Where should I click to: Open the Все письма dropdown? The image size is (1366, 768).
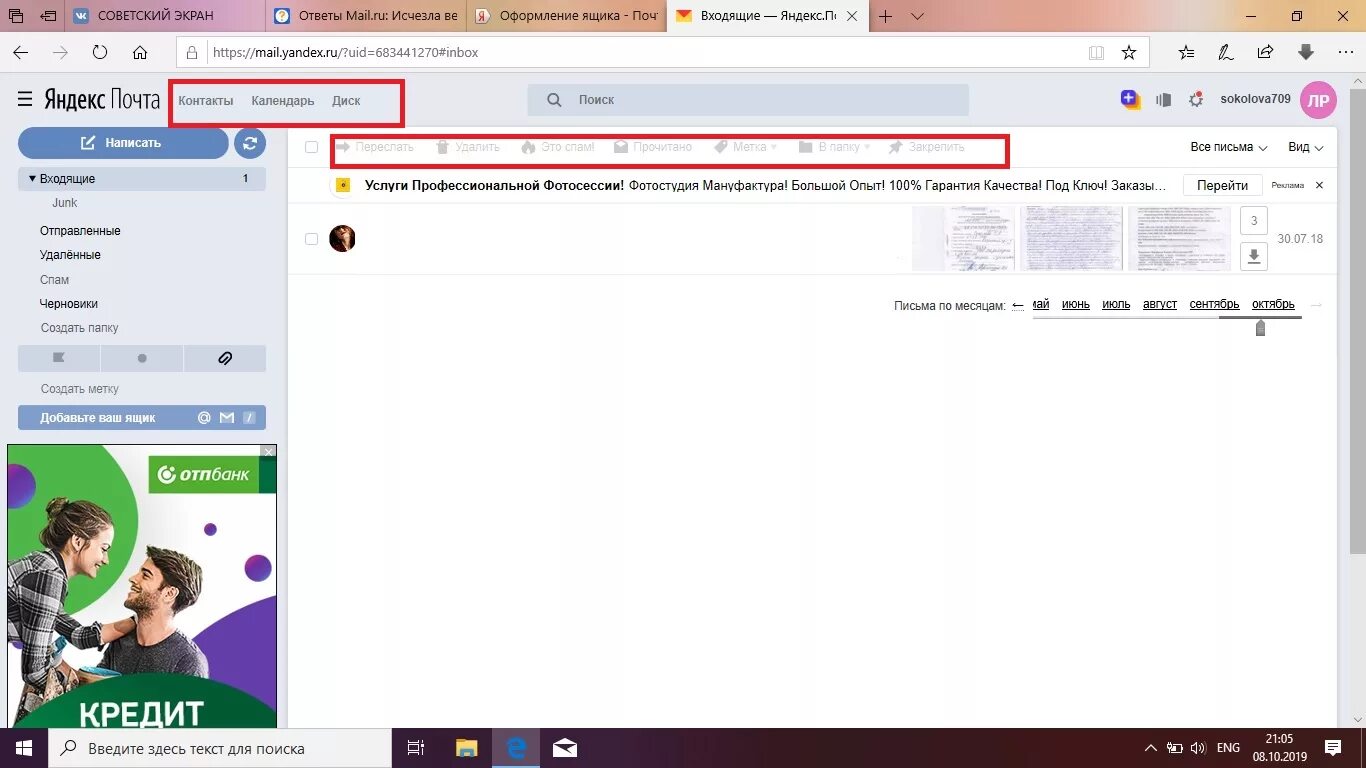pos(1229,147)
